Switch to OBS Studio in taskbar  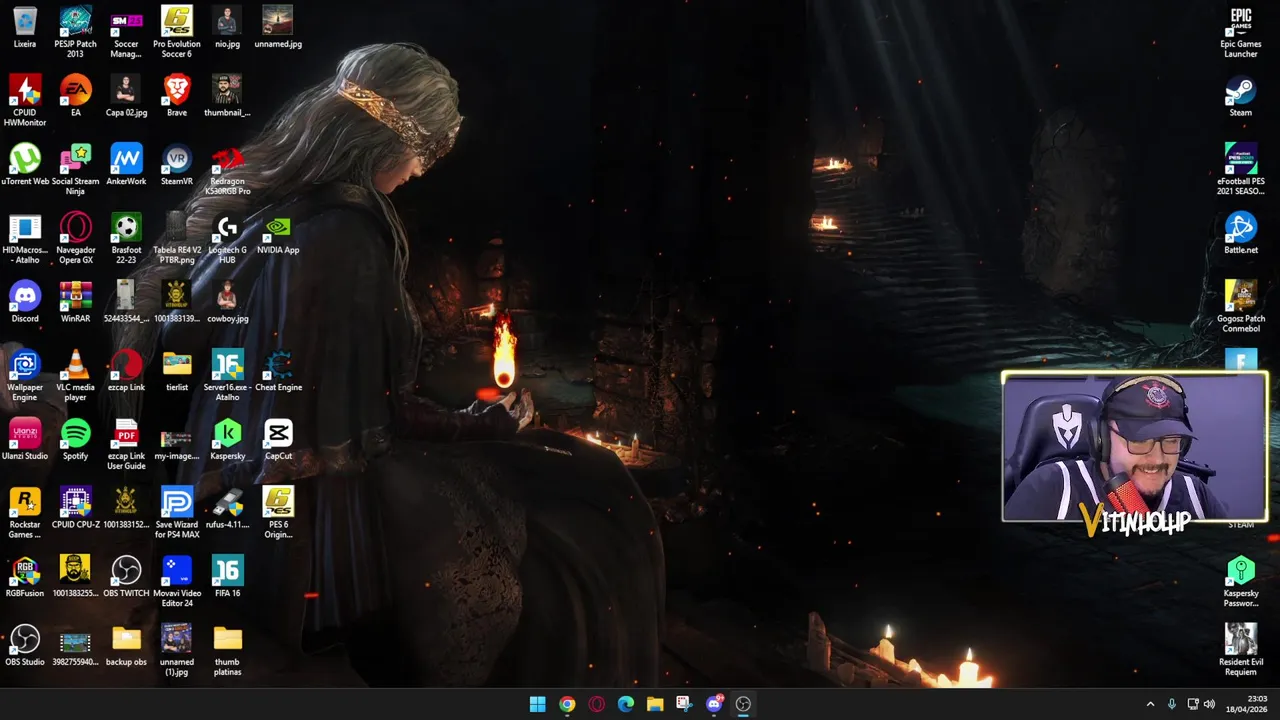[743, 704]
